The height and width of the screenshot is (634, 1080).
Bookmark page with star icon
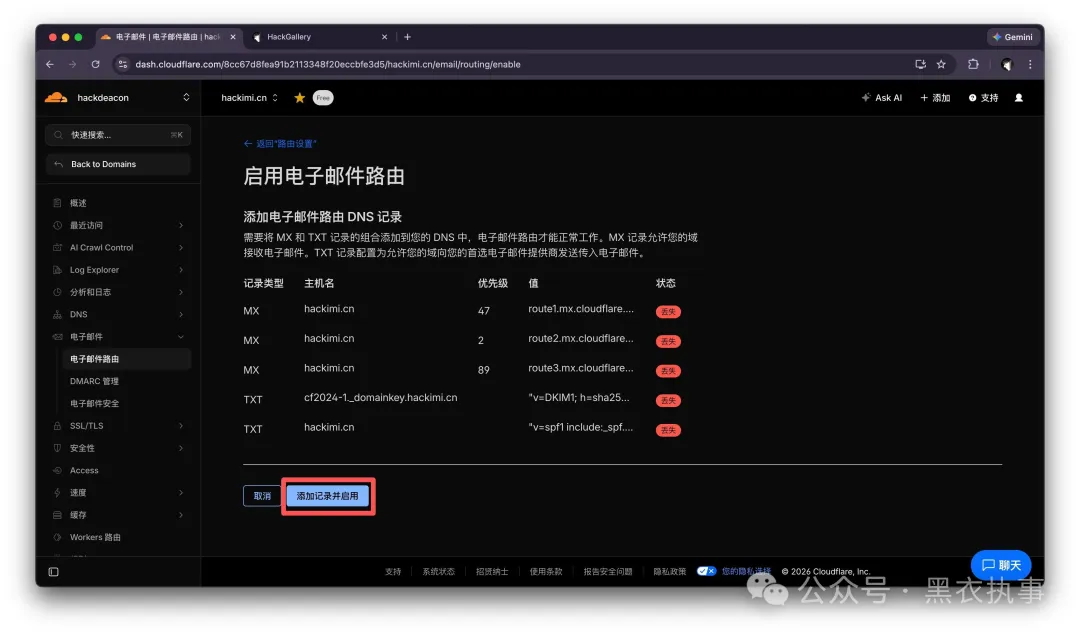tap(941, 64)
